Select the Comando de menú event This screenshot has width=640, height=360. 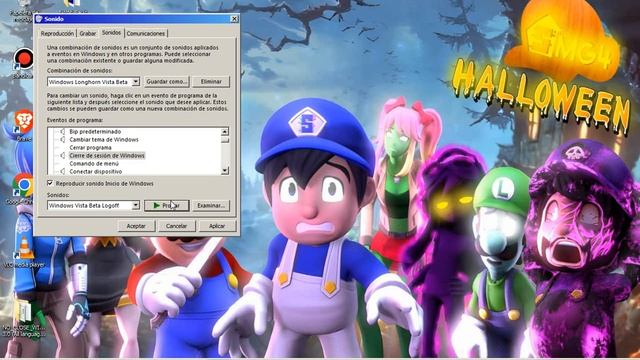coord(94,163)
